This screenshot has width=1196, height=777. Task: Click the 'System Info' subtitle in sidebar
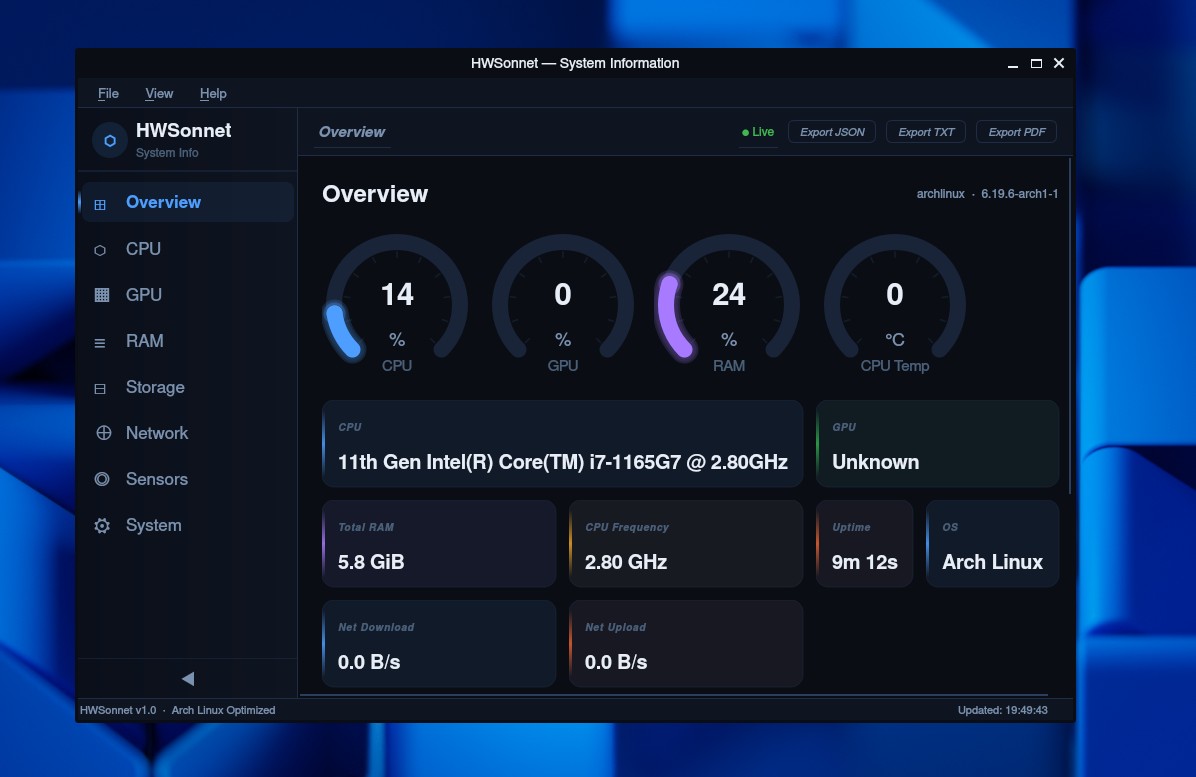pyautogui.click(x=167, y=153)
